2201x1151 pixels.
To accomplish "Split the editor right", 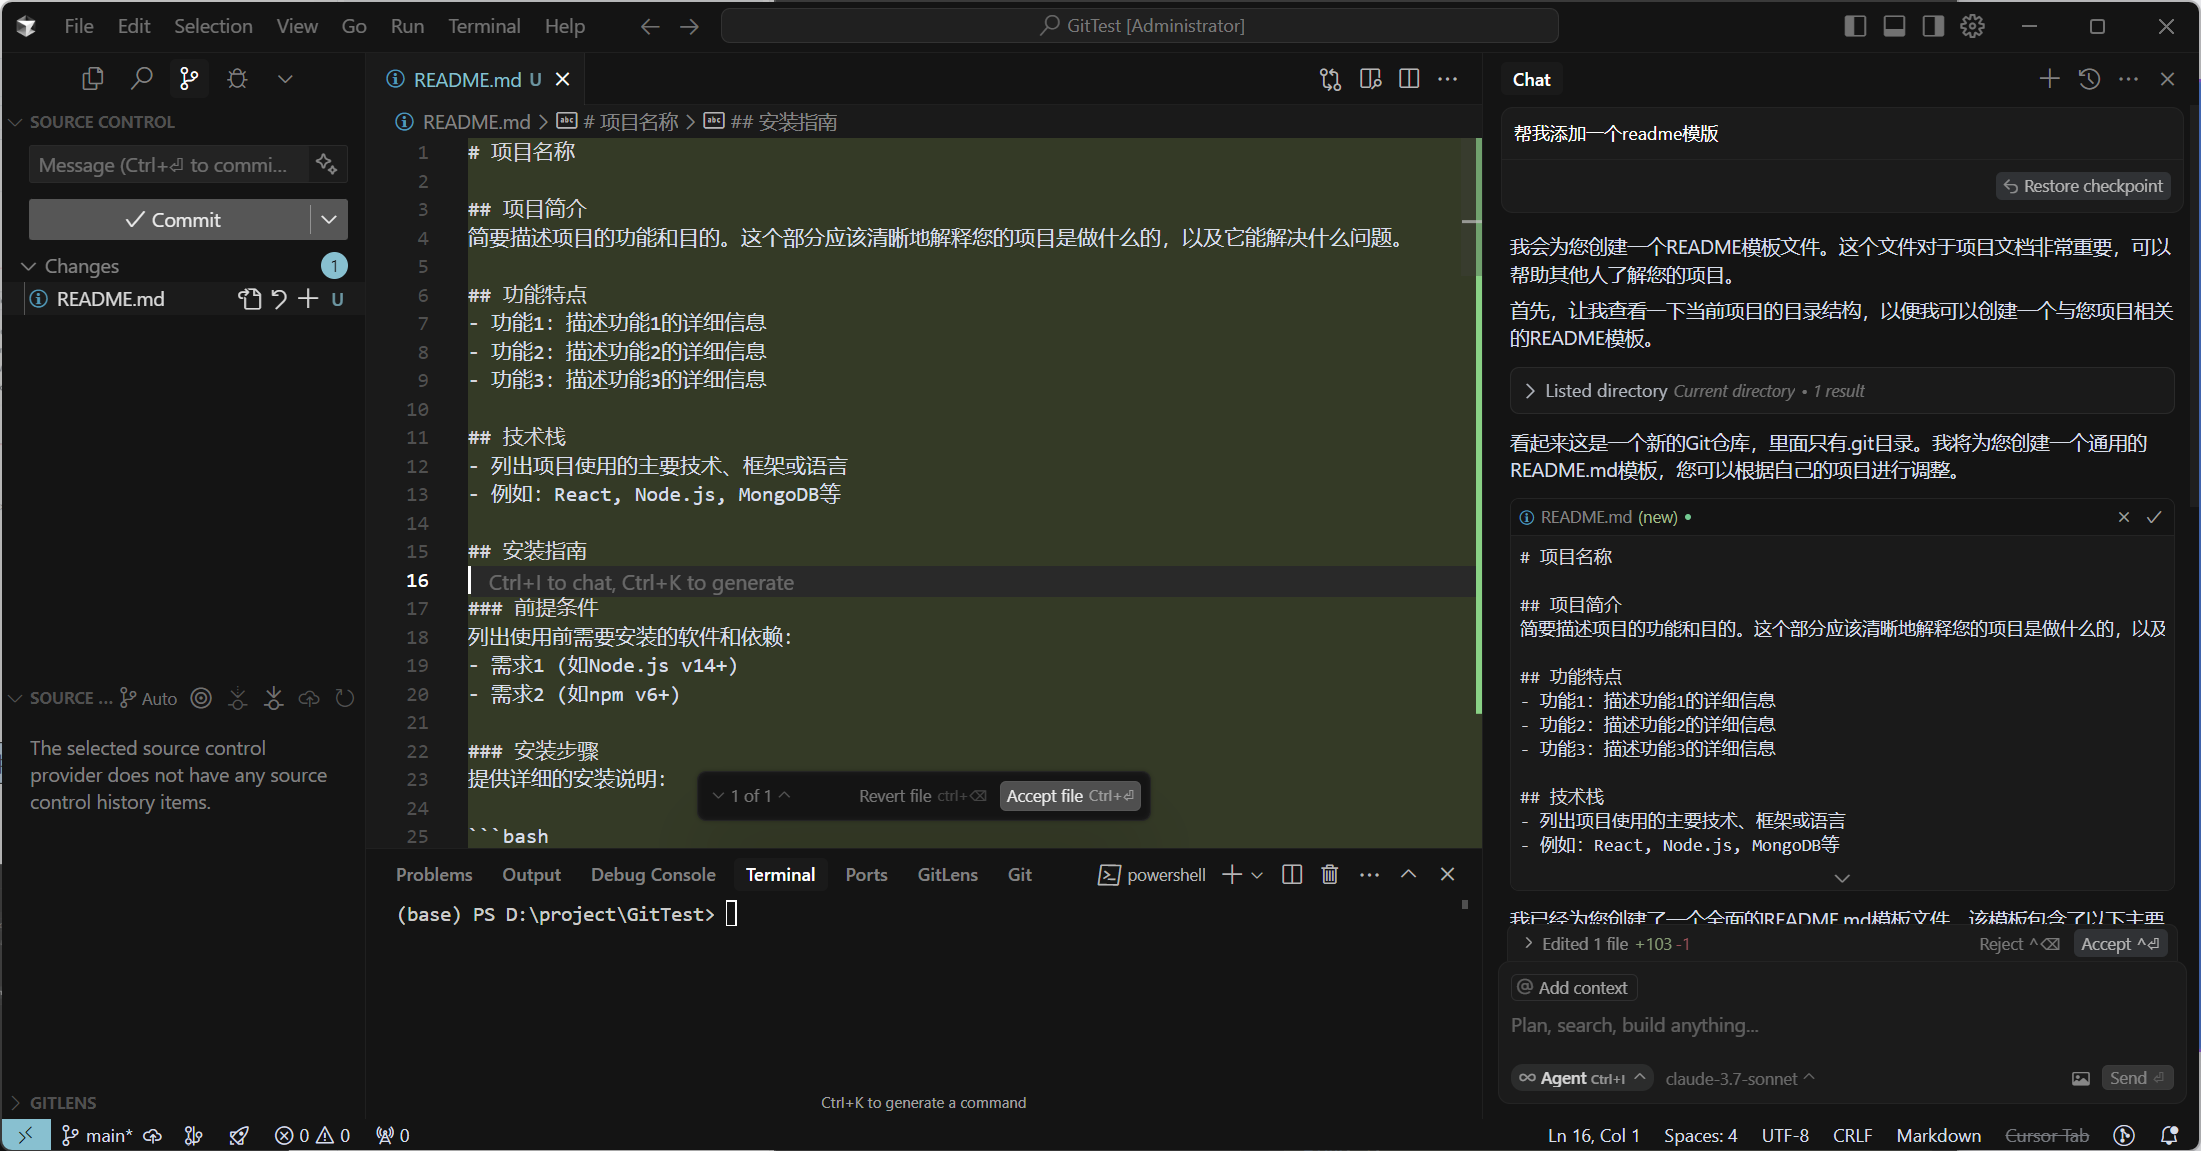I will [1409, 79].
